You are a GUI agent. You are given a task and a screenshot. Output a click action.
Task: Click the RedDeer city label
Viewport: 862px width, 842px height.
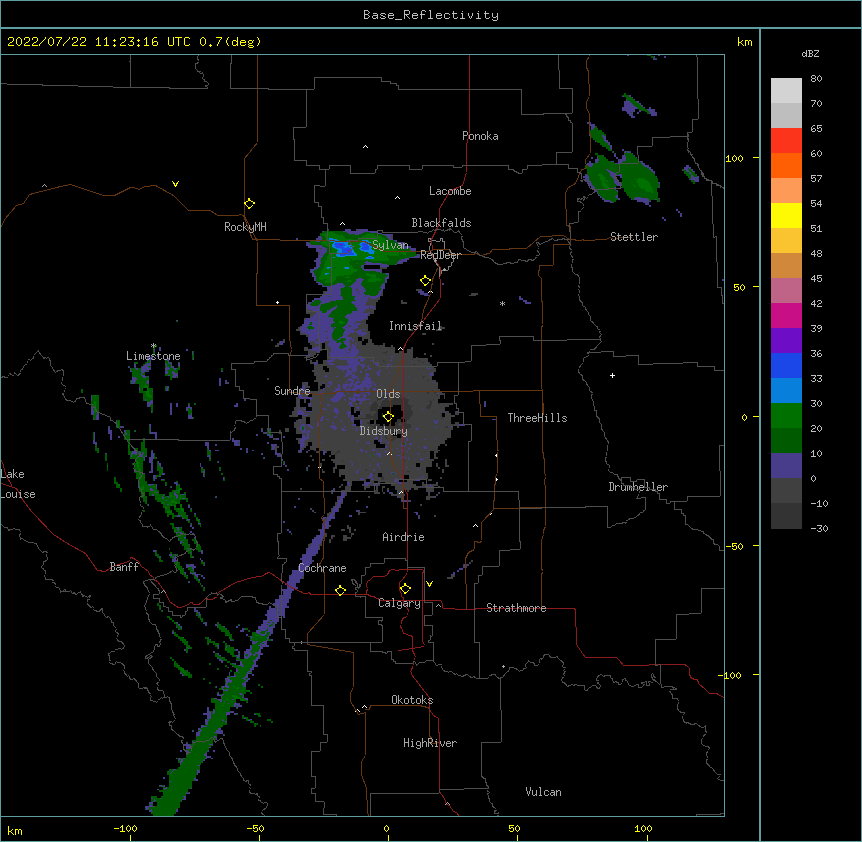coord(440,255)
